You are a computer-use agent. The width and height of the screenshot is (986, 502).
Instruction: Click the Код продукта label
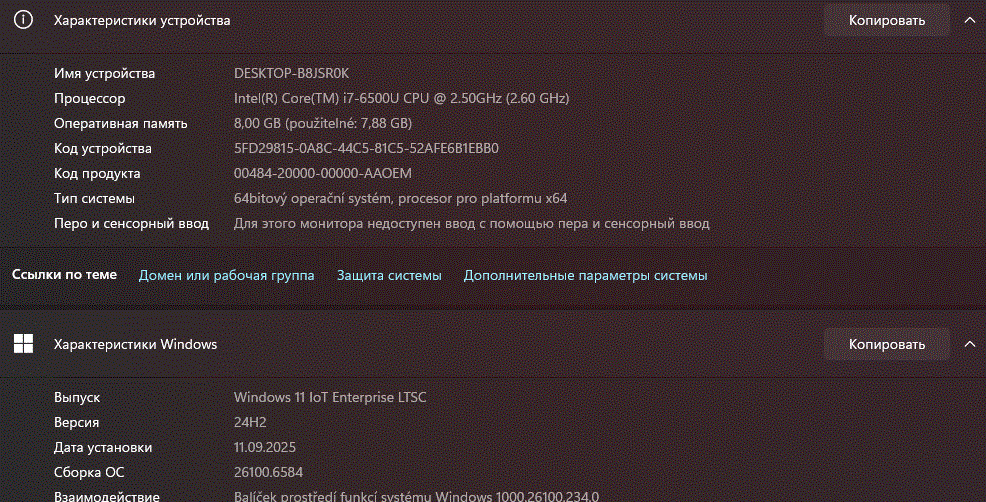[97, 174]
